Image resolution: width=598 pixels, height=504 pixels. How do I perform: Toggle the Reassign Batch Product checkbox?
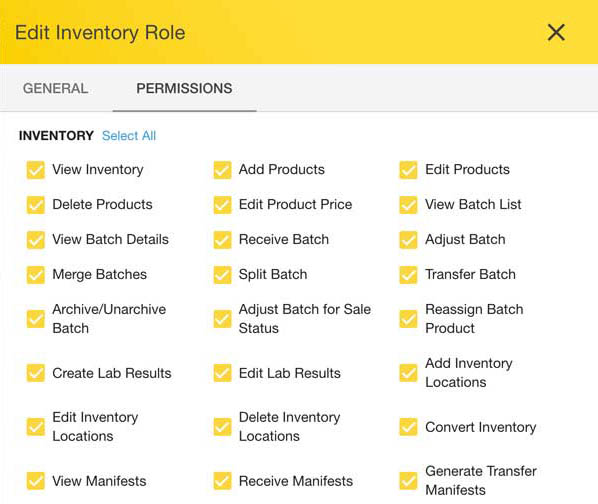pos(408,319)
